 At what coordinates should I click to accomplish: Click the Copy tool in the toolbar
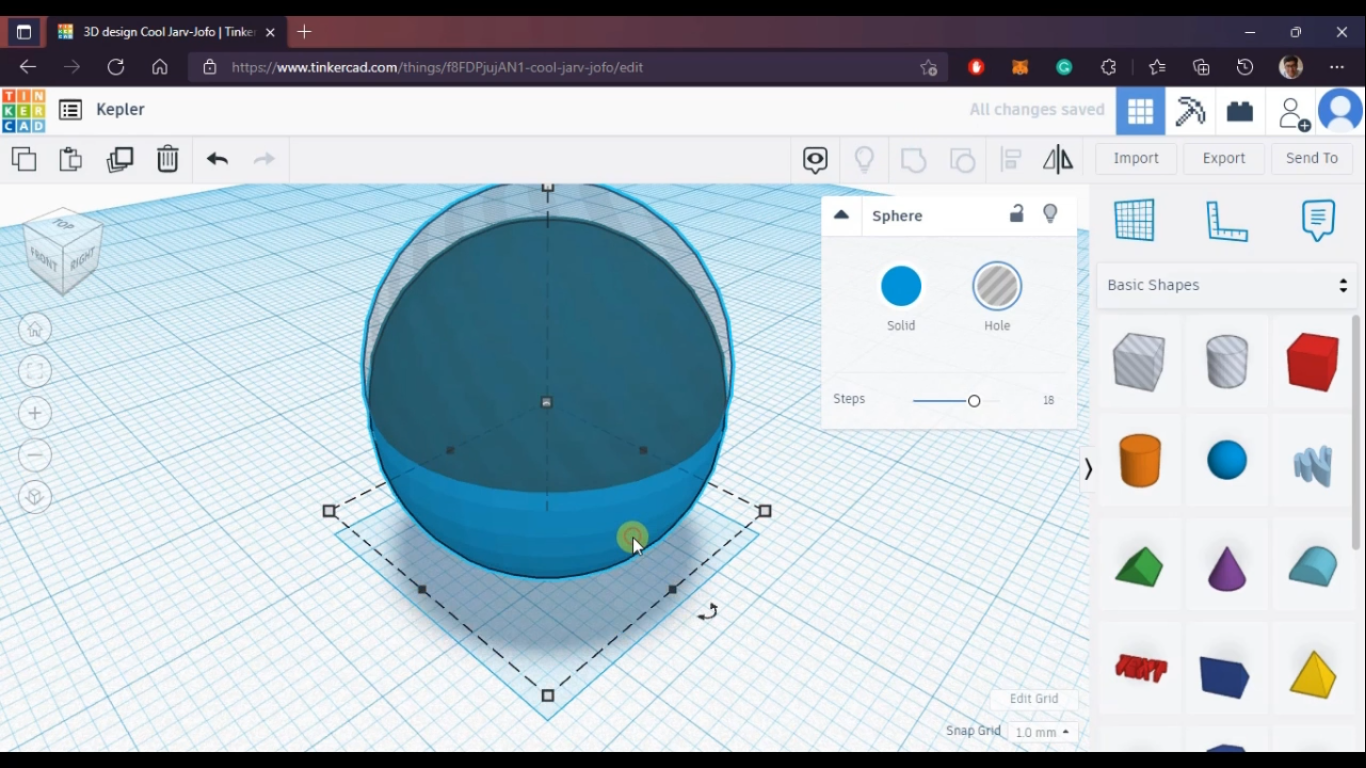click(x=24, y=159)
